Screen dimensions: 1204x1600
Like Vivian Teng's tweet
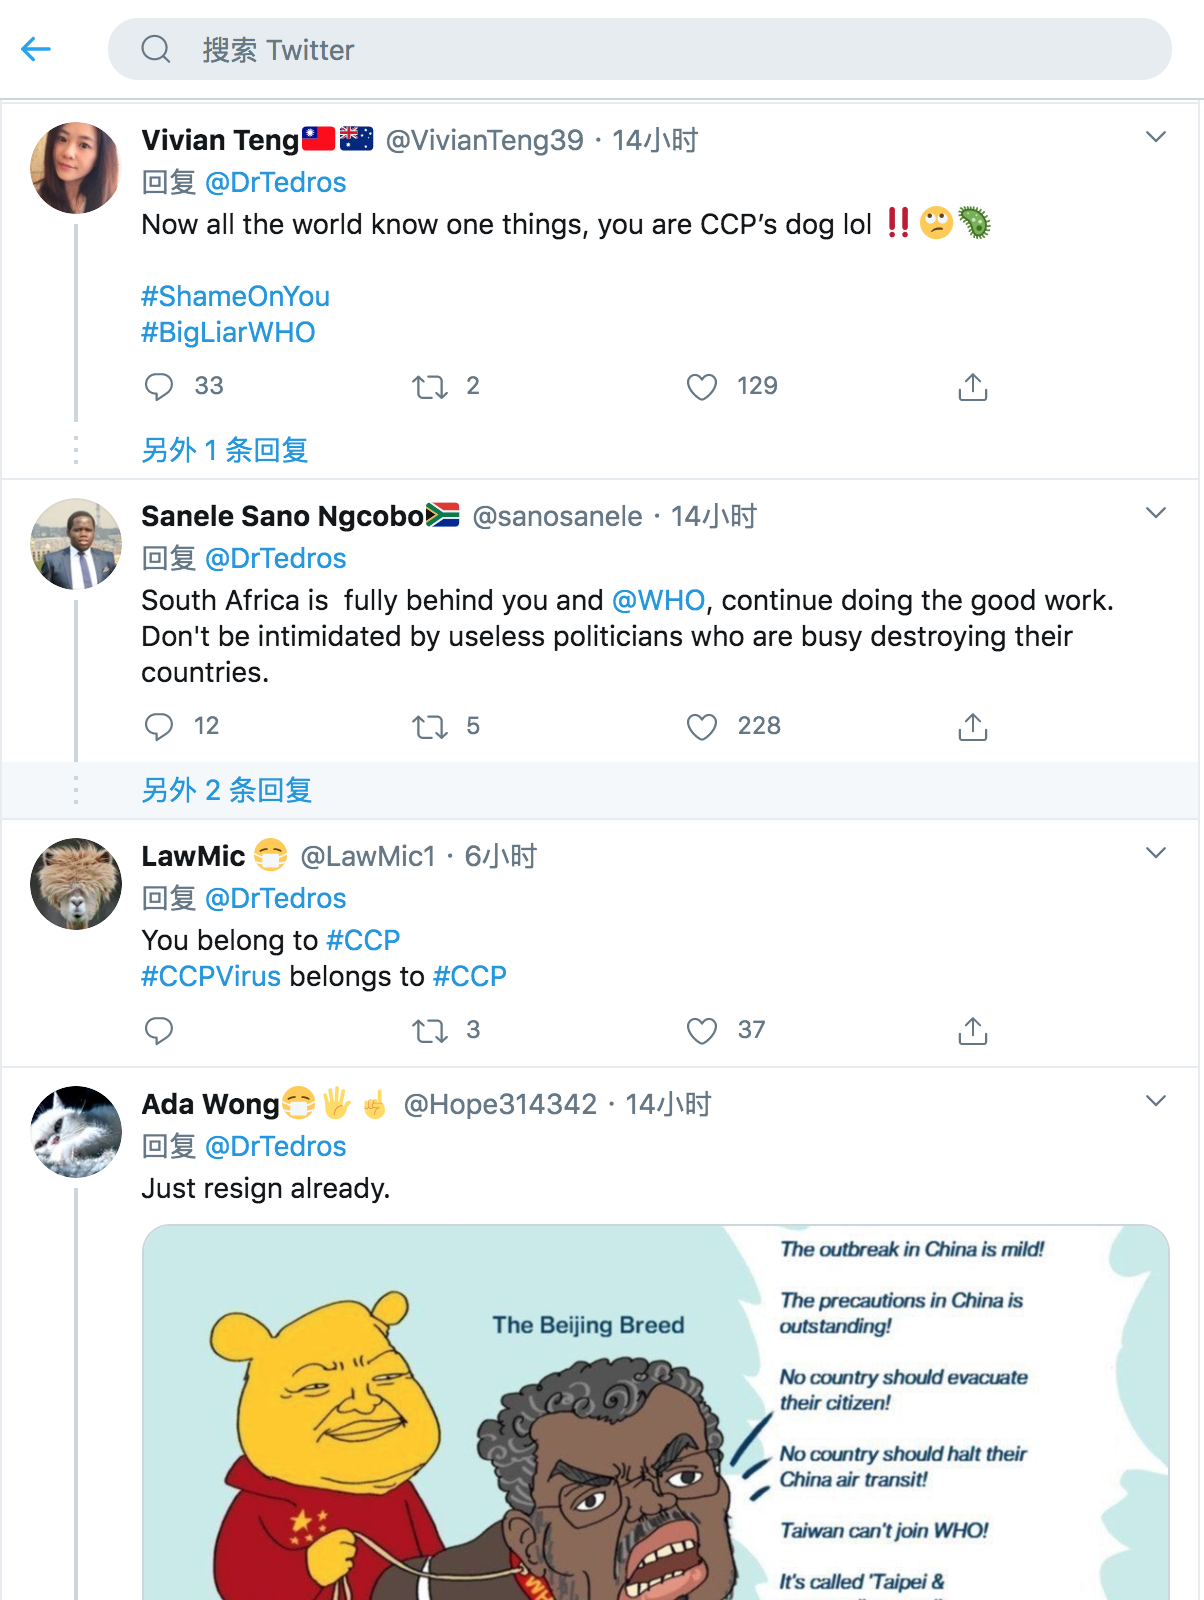(x=702, y=387)
